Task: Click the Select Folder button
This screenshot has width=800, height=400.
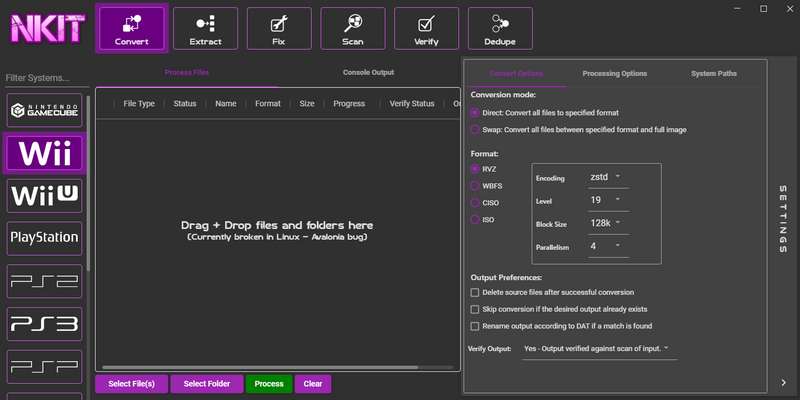Action: 207,384
